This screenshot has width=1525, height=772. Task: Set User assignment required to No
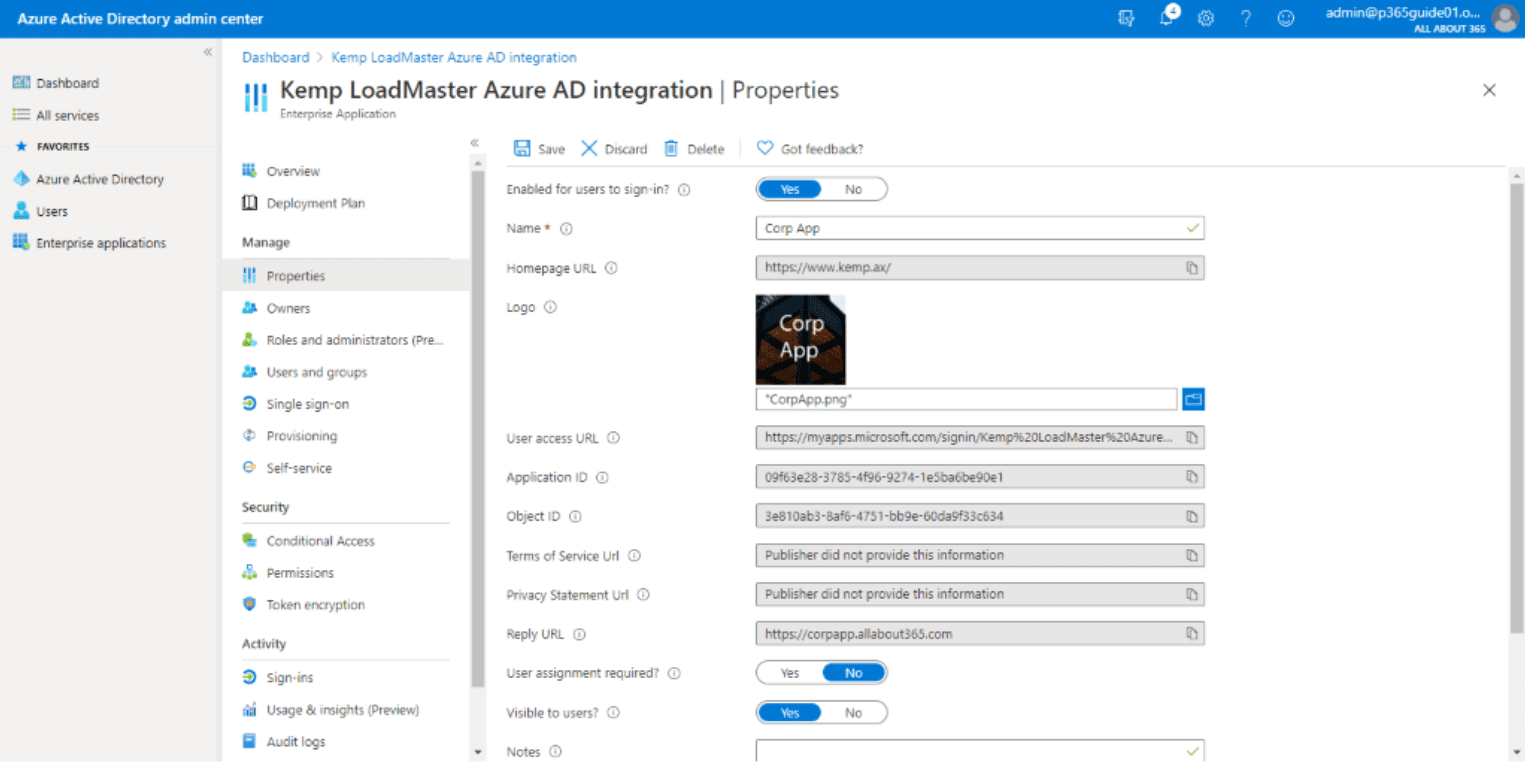tap(854, 673)
